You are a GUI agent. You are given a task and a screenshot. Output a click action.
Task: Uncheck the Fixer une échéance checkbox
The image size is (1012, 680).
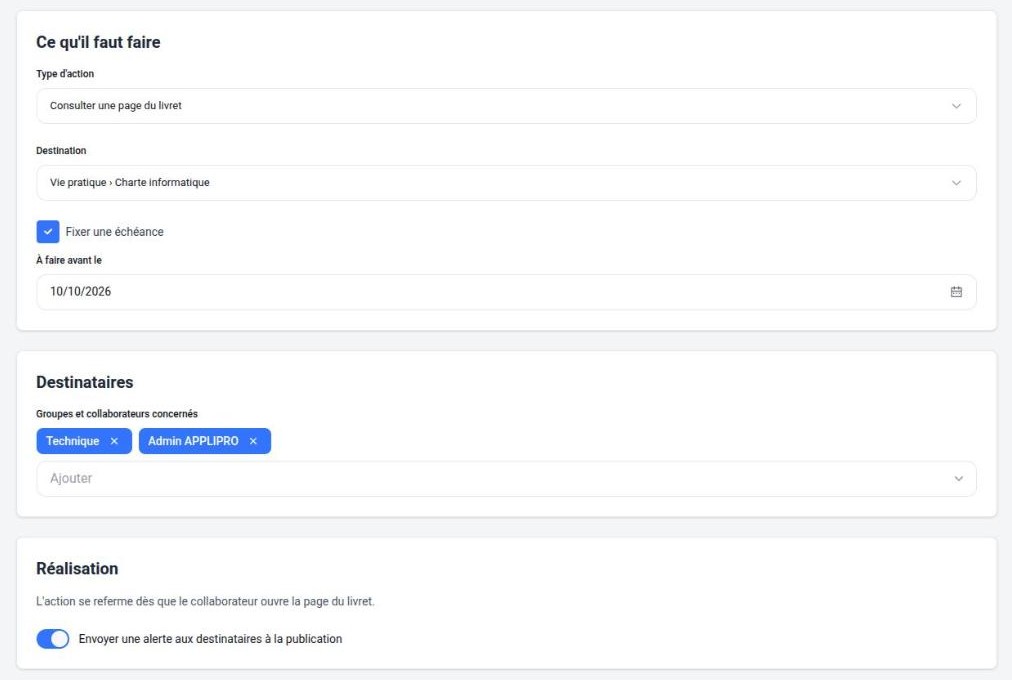click(x=48, y=232)
